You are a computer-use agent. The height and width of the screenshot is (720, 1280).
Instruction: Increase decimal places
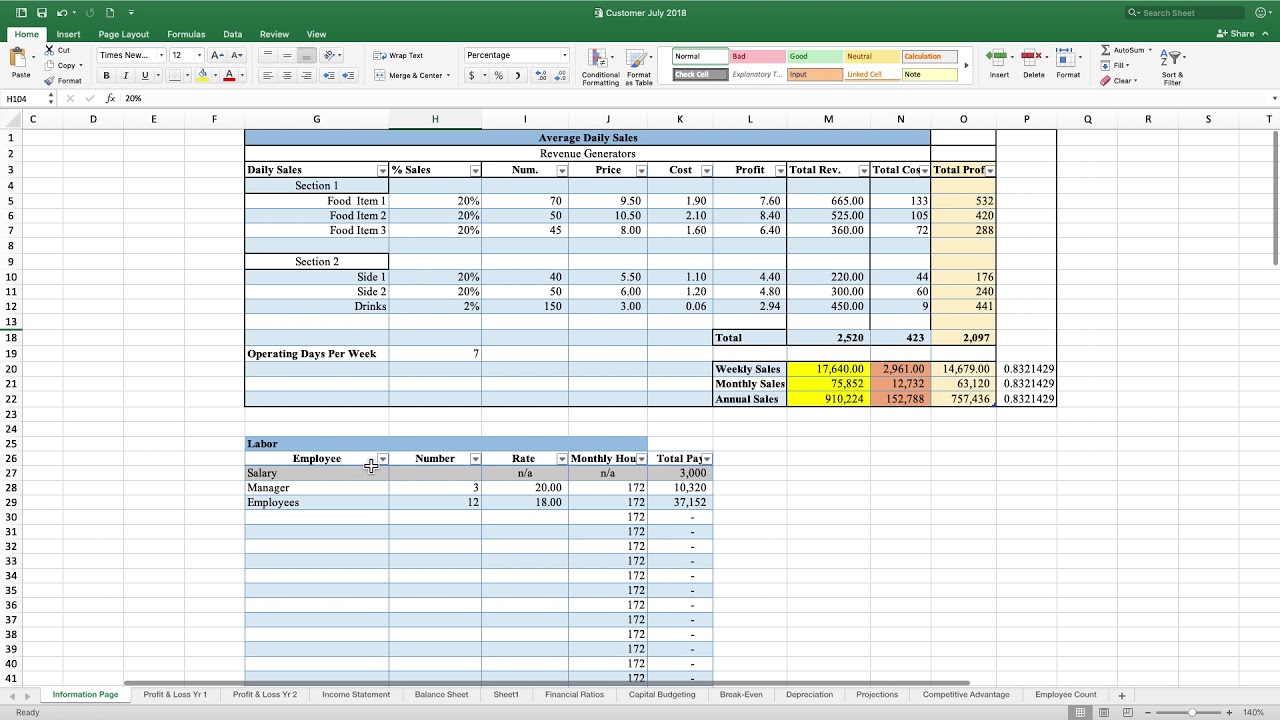coord(541,75)
